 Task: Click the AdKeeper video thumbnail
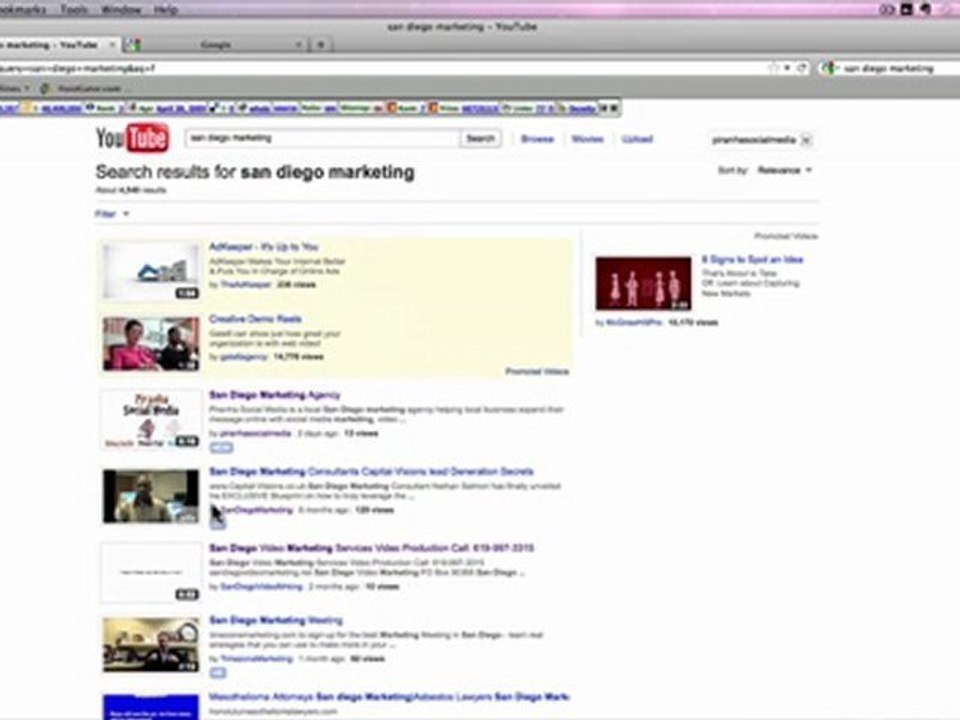click(x=151, y=271)
